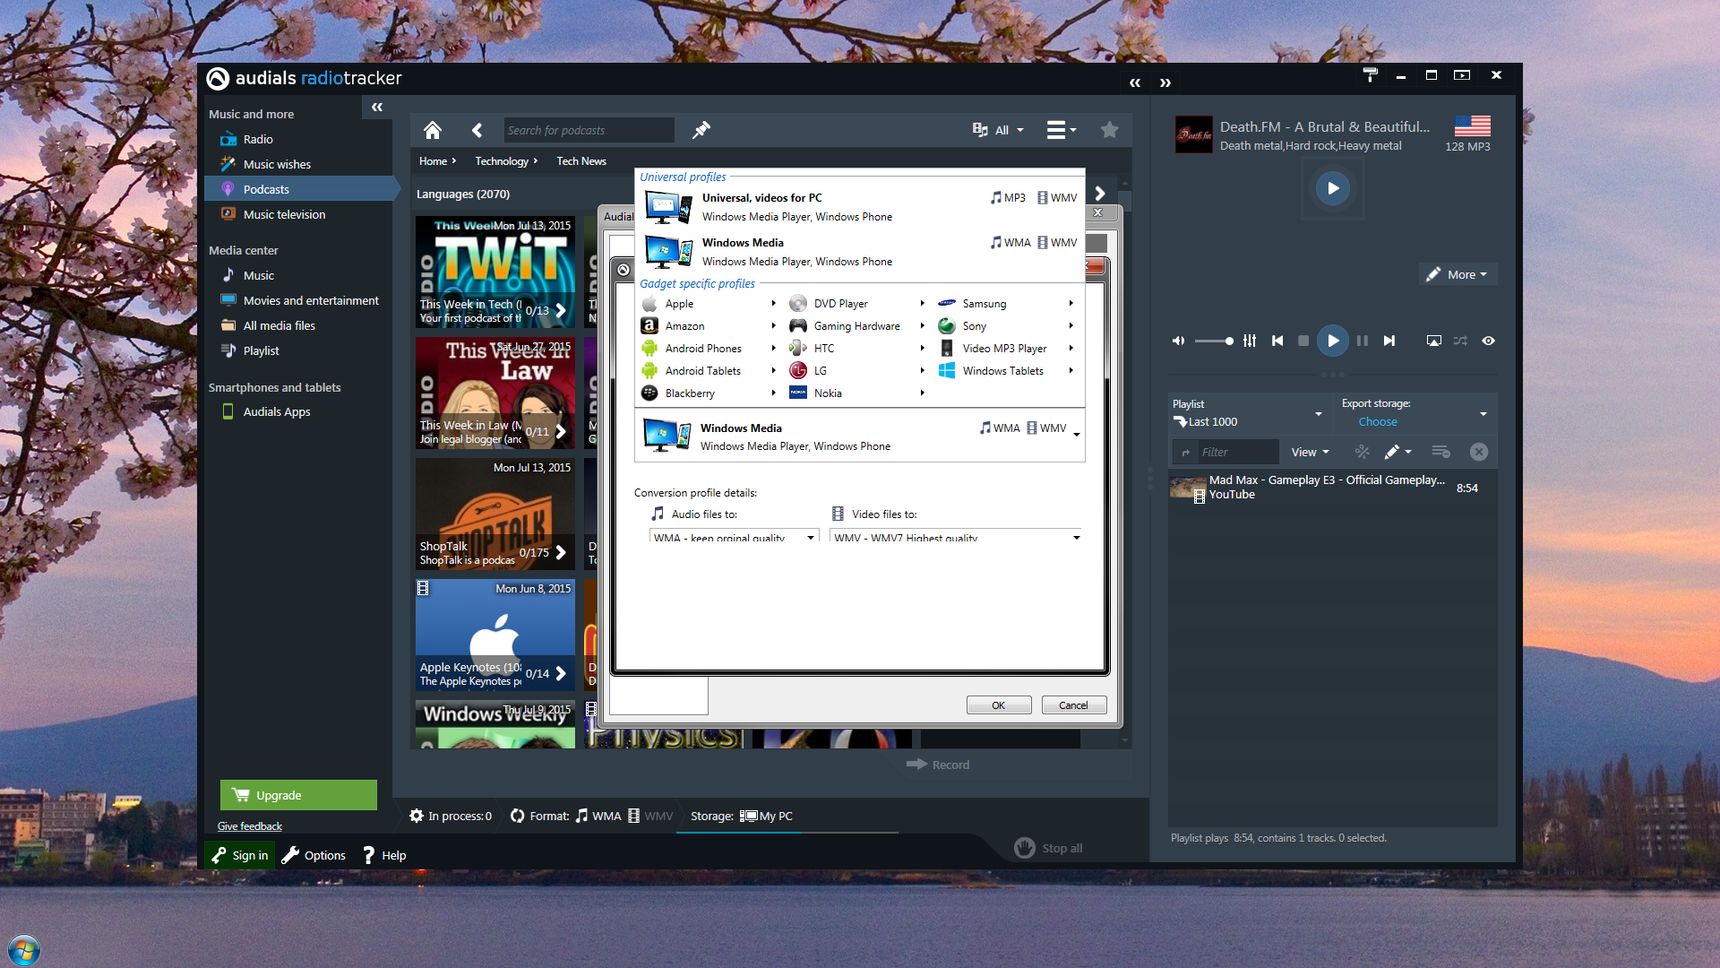Open the equalizer icon in player controls
Image resolution: width=1720 pixels, height=968 pixels.
(x=1249, y=341)
